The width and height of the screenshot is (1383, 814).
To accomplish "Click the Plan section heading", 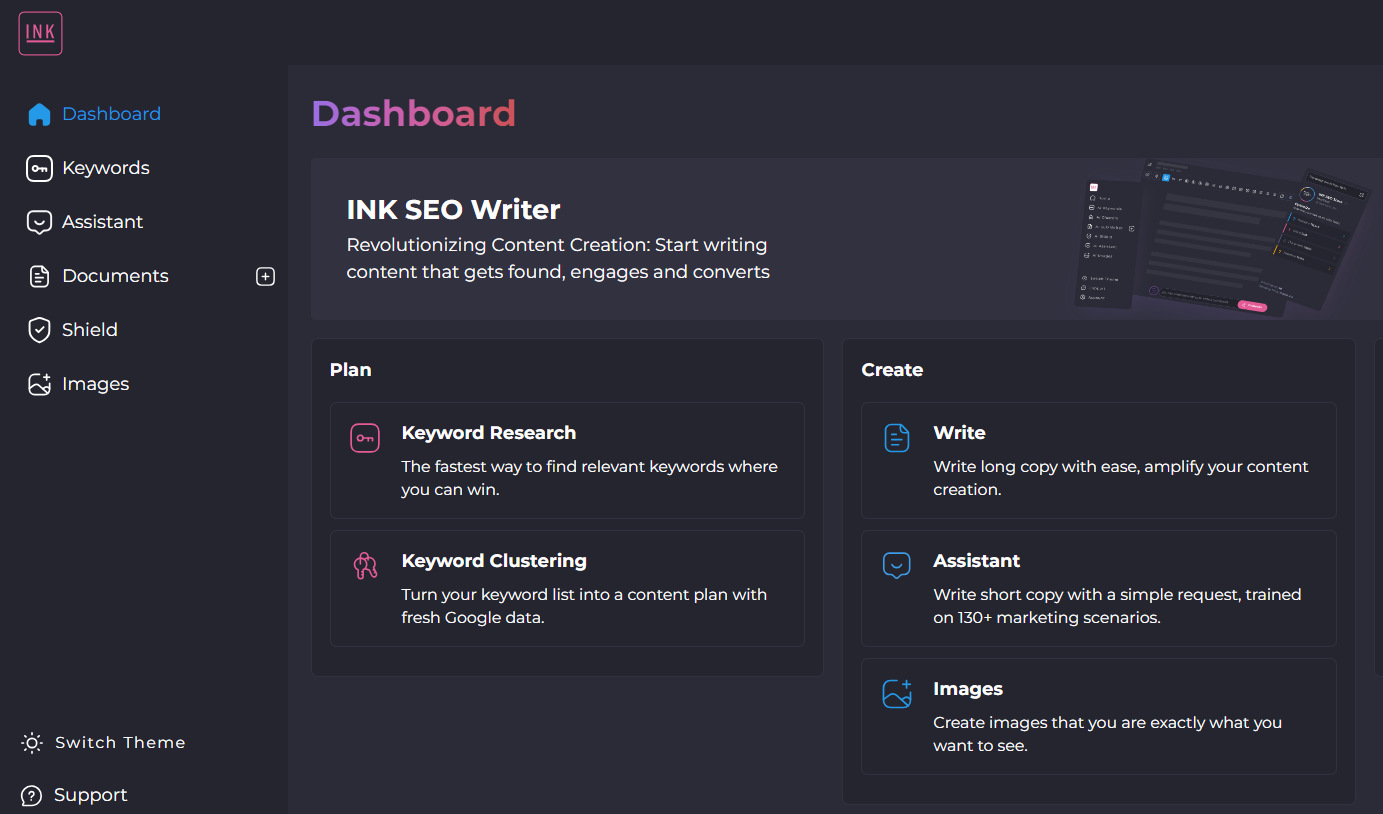I will [351, 370].
